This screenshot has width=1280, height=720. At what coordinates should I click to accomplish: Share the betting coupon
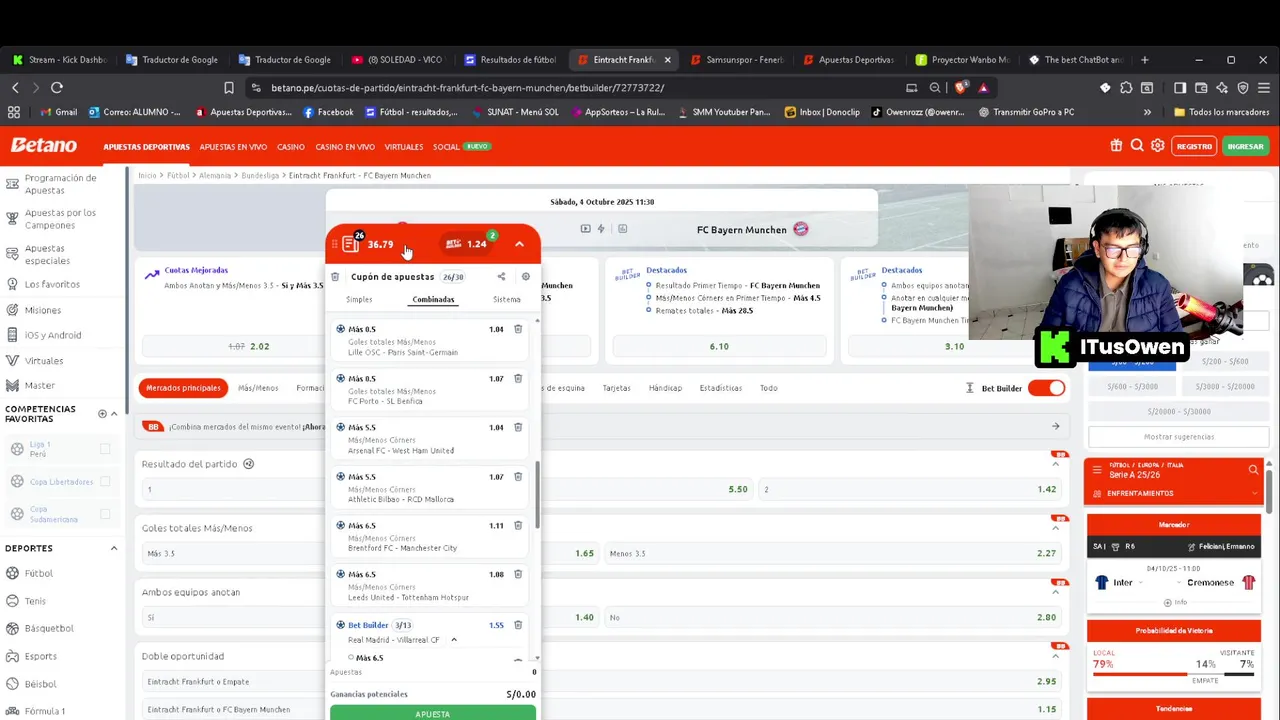501,277
